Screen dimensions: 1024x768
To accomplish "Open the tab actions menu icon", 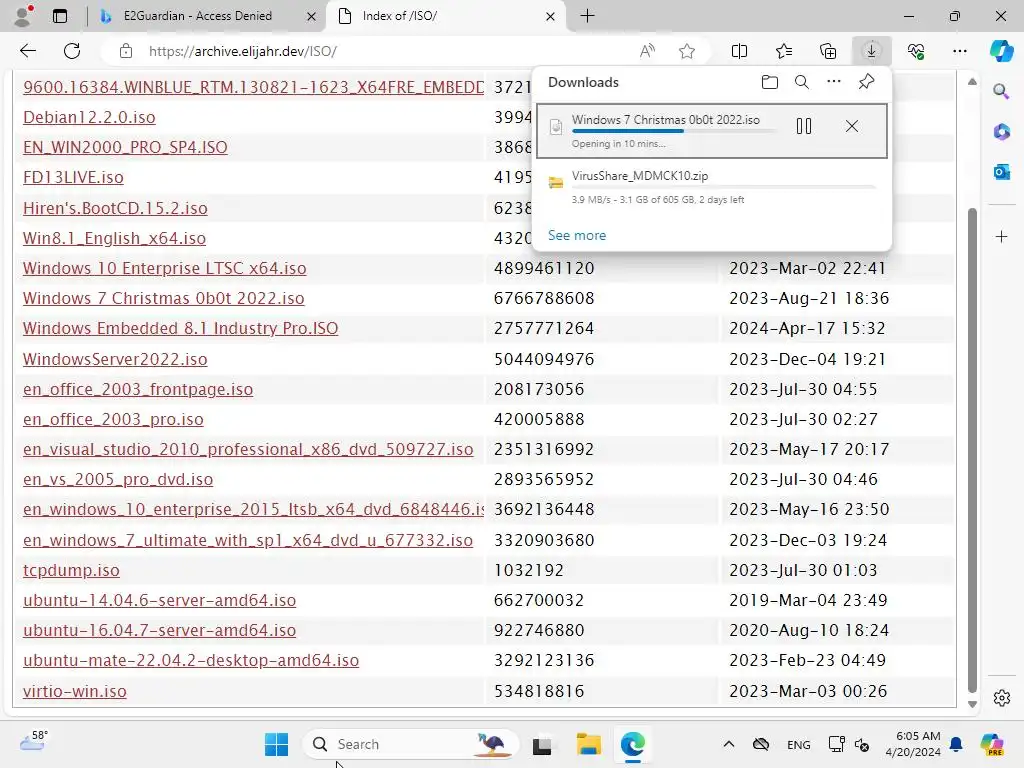I will 59,16.
